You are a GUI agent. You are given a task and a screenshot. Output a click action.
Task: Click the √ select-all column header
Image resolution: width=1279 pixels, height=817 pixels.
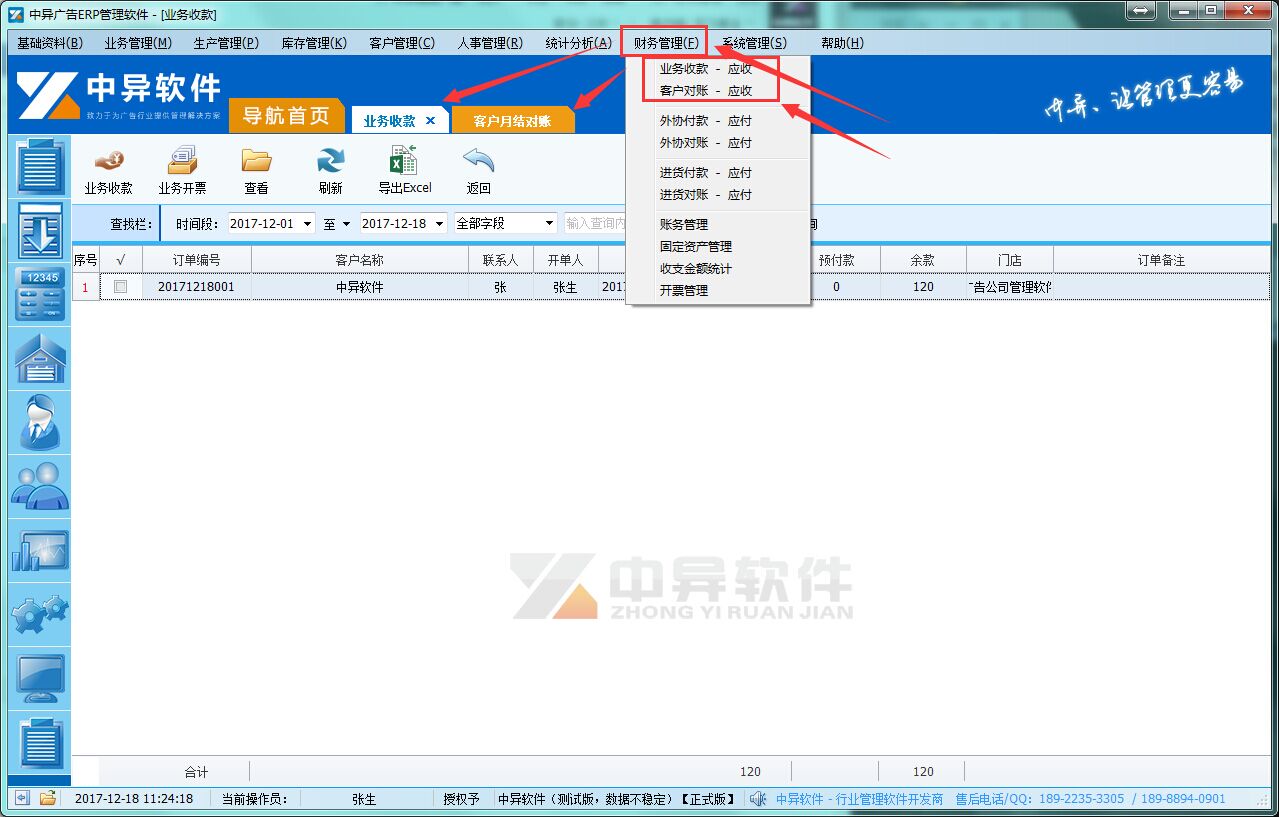[121, 260]
